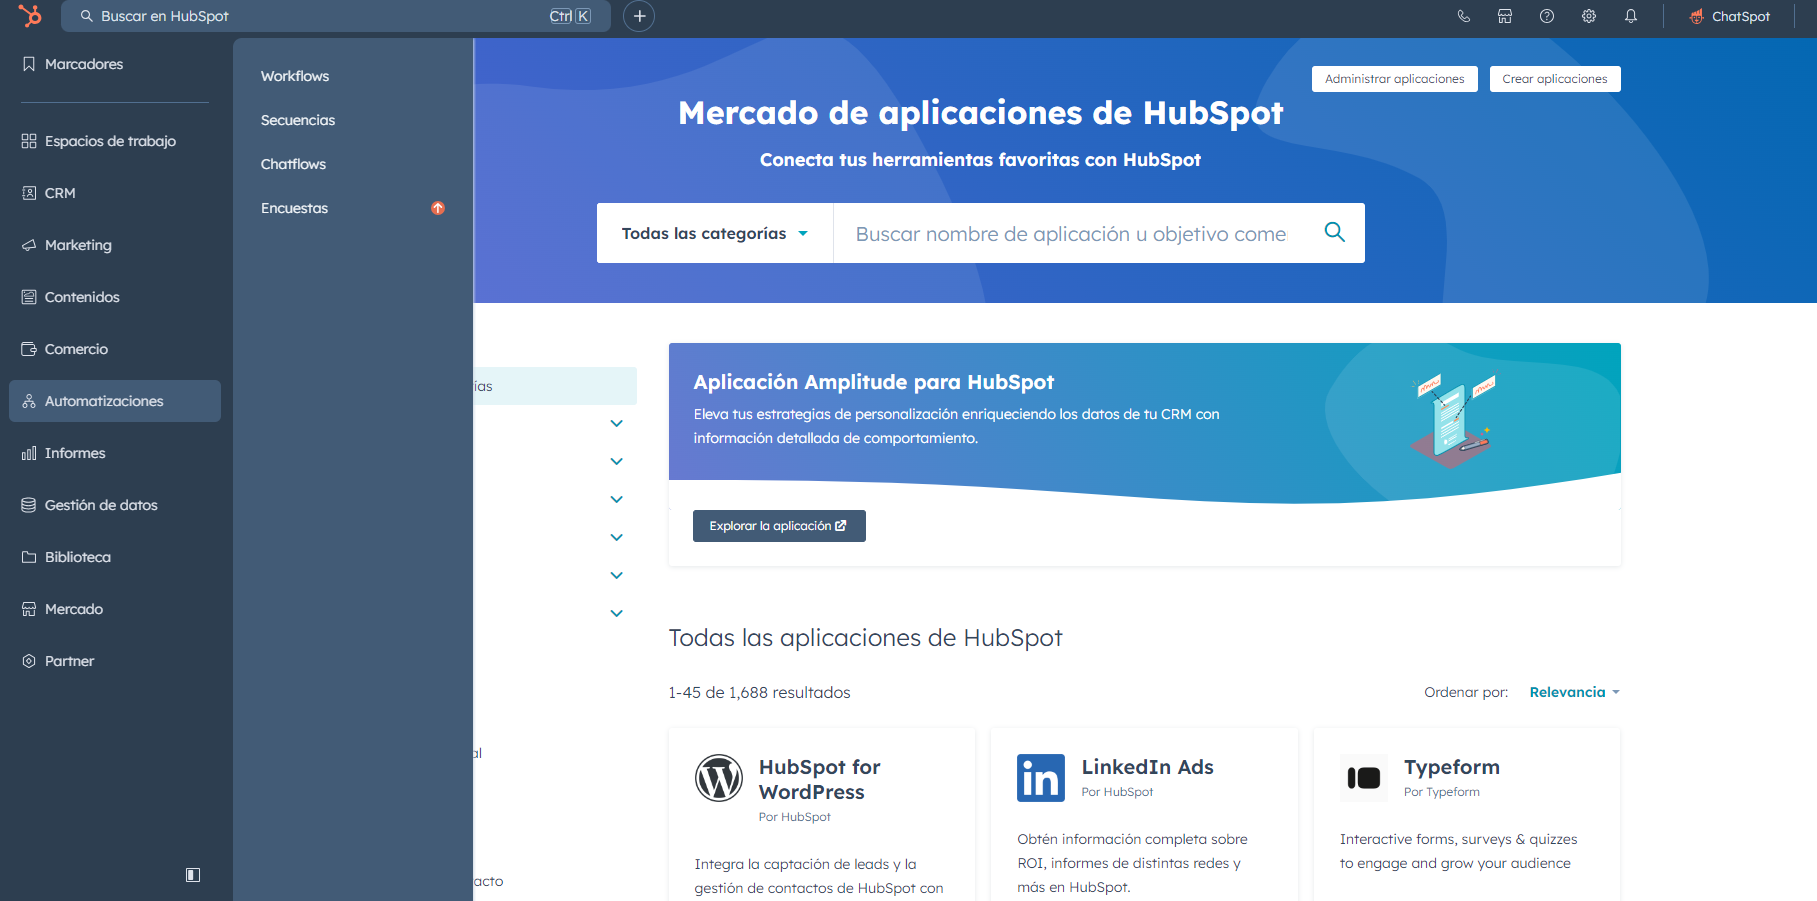Click the HubSpot sprocket logo
The width and height of the screenshot is (1817, 901).
30,16
